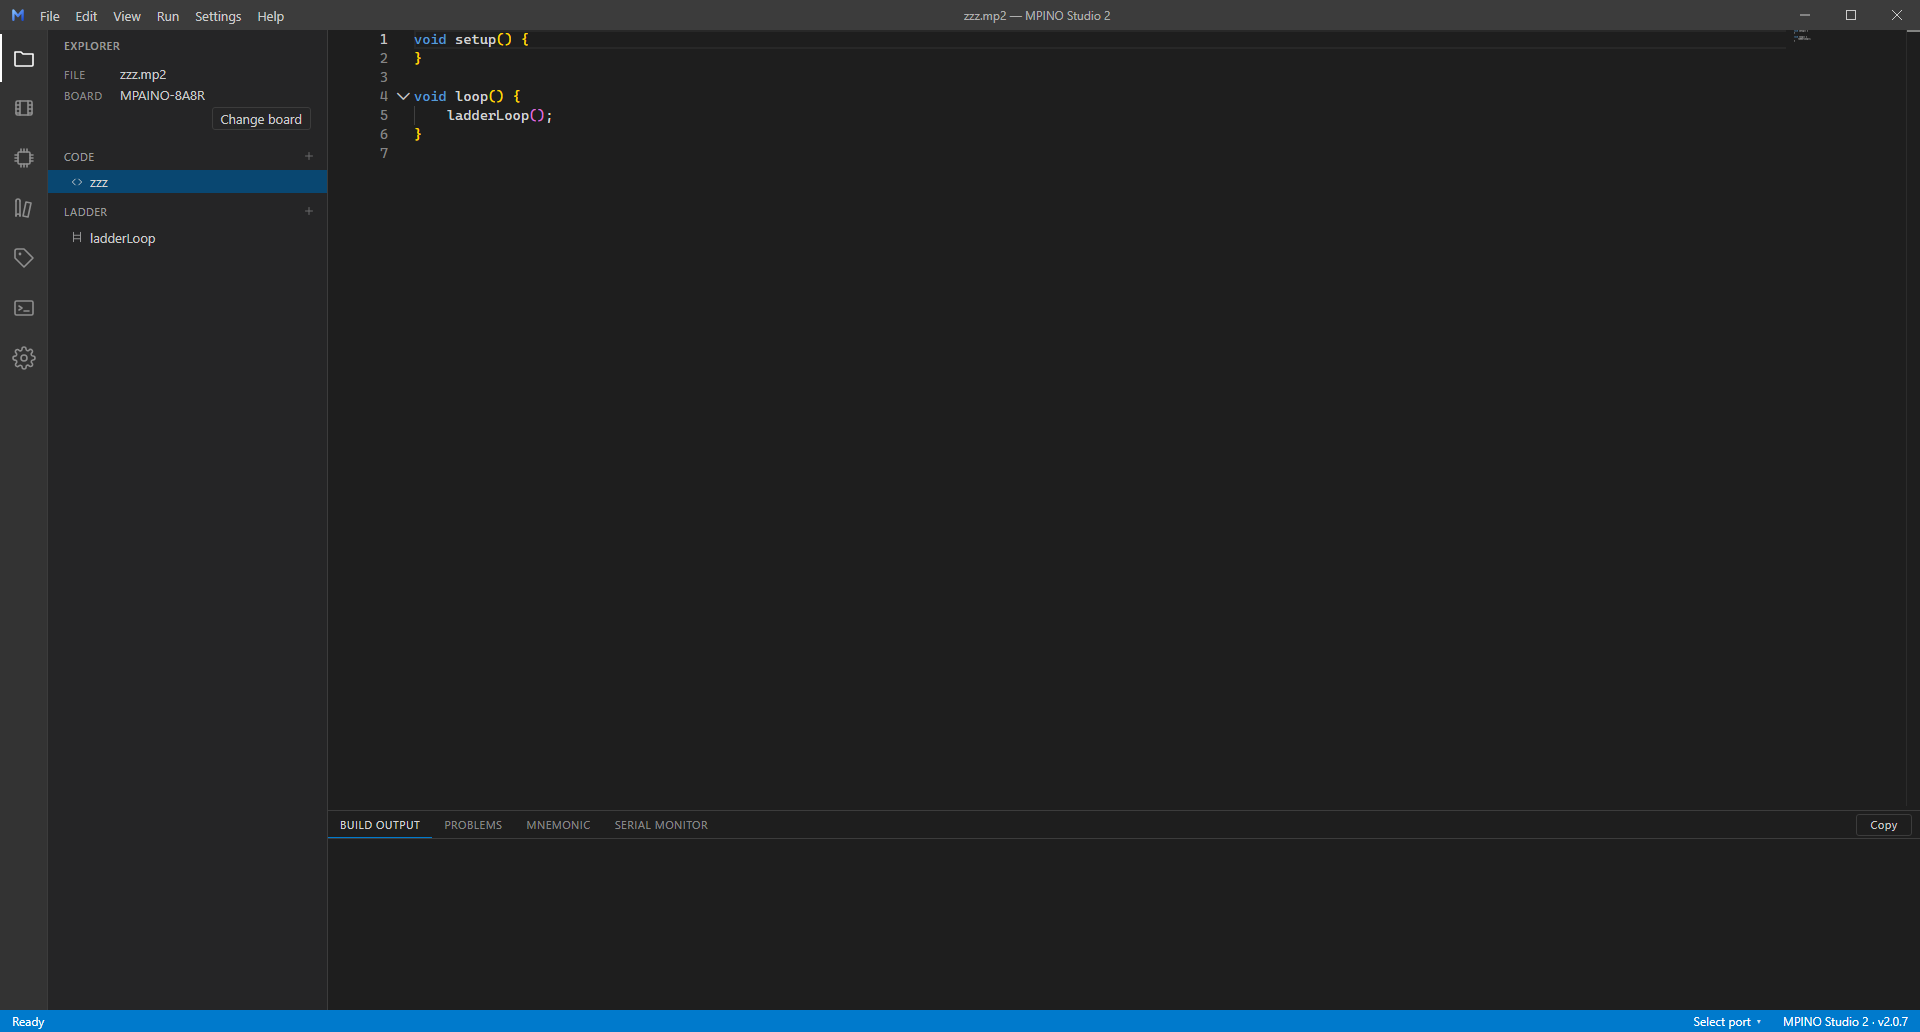Click the void setup() code line
Image resolution: width=1920 pixels, height=1032 pixels.
pos(471,40)
